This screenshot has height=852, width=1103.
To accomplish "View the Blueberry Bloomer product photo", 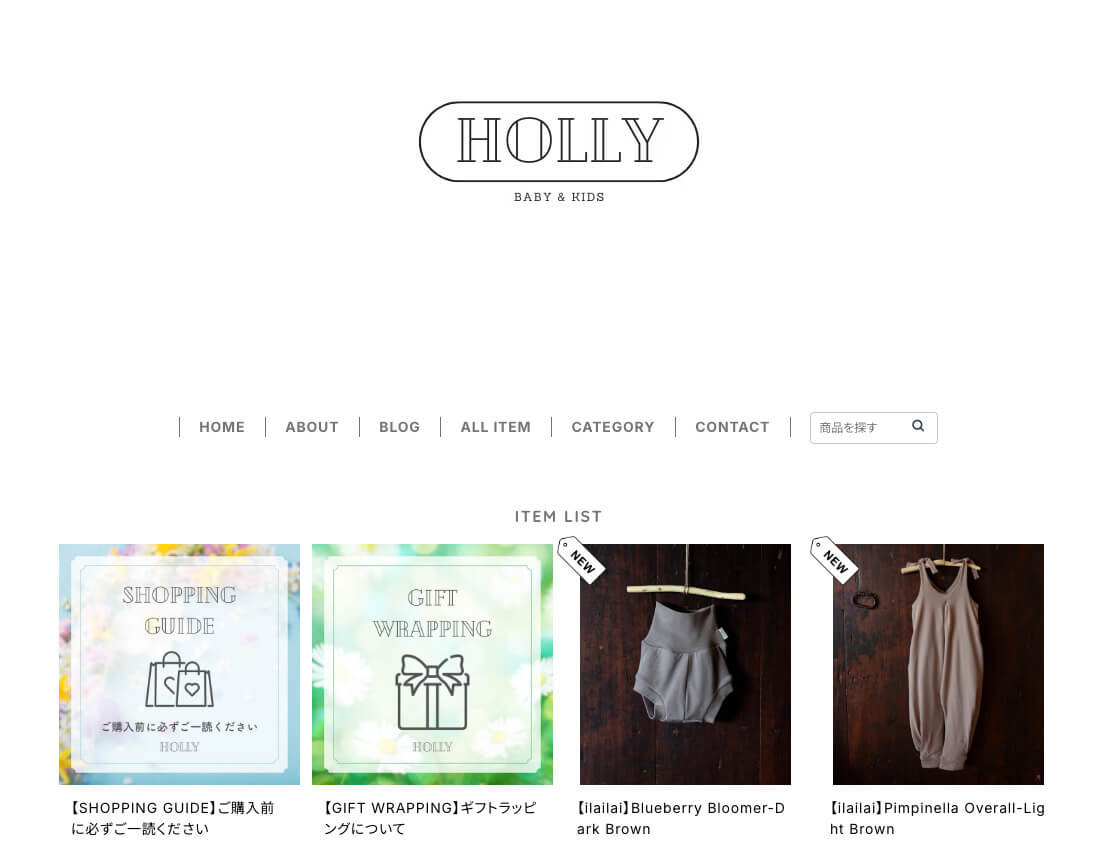I will click(x=685, y=664).
